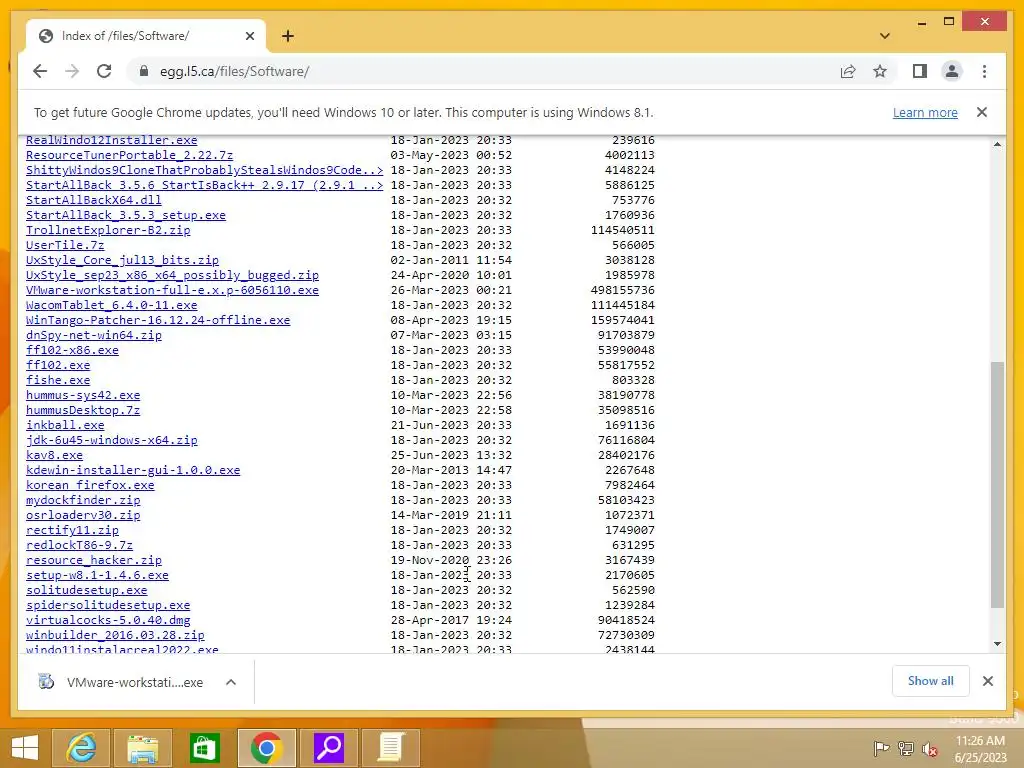Open VMware download options chevron
The height and width of the screenshot is (768, 1024).
tap(231, 682)
